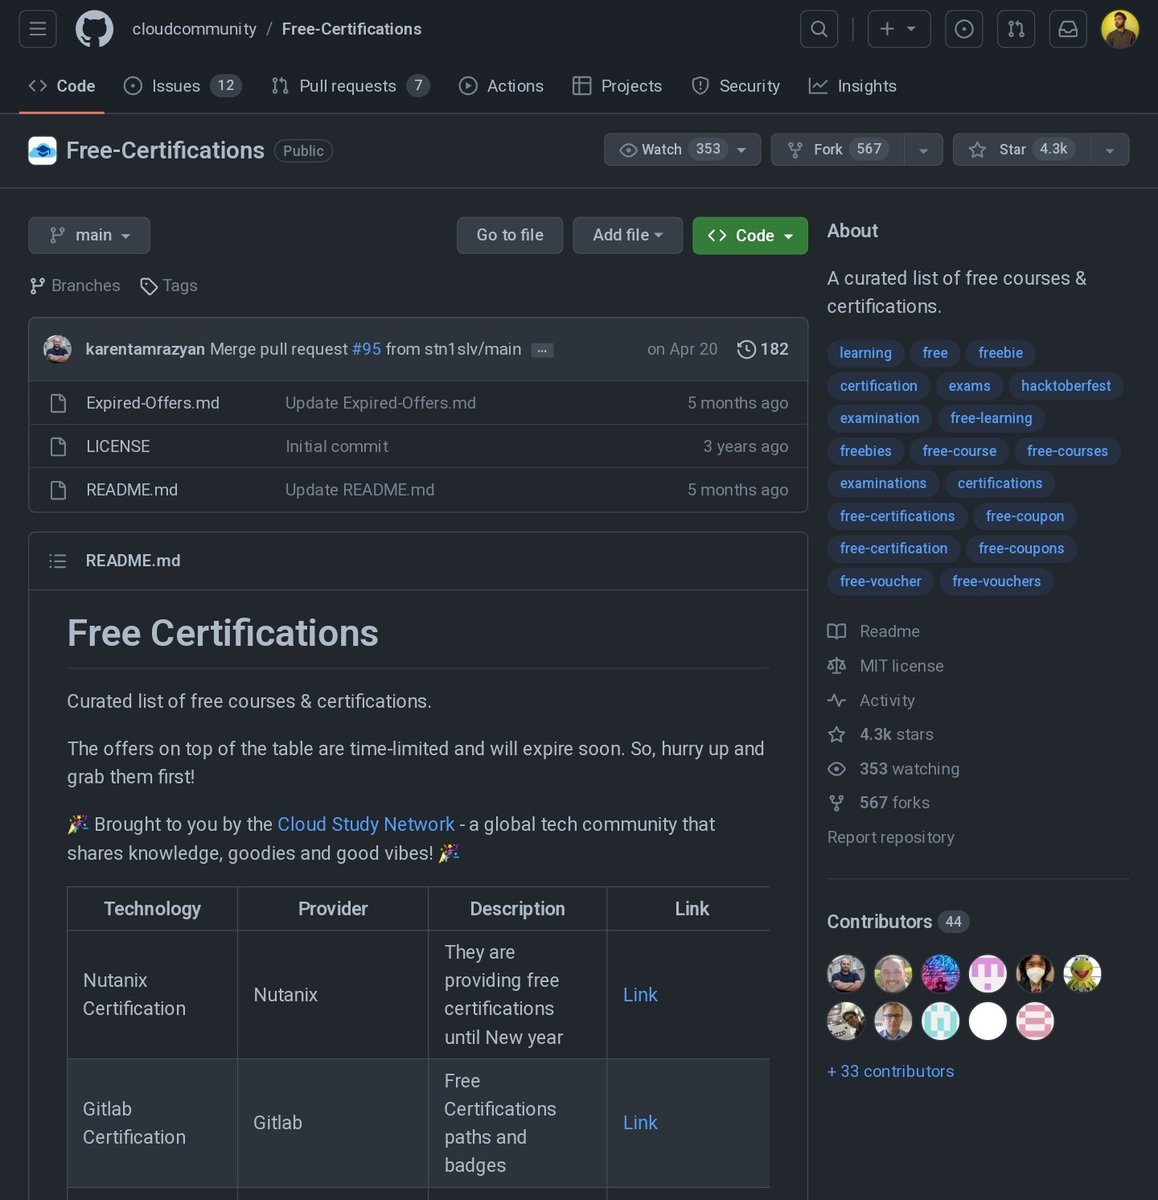
Task: Select the exams topic tag
Action: point(970,386)
